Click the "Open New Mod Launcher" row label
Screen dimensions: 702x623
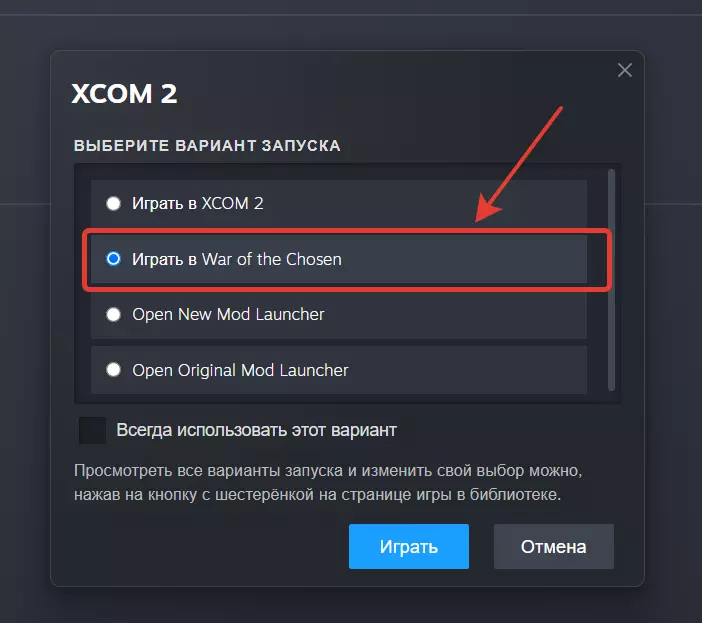tap(228, 314)
